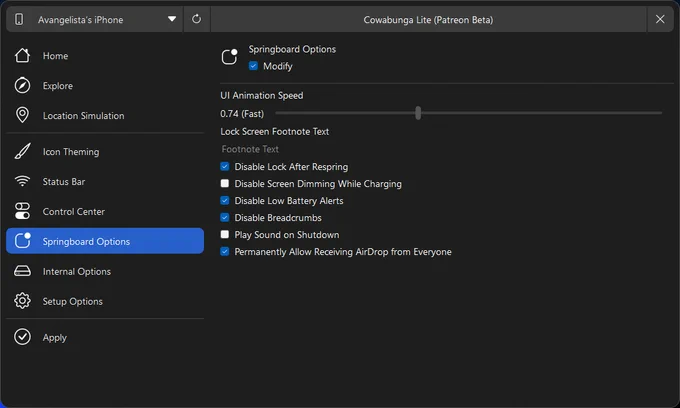The height and width of the screenshot is (408, 680).
Task: Open the device selector dropdown arrow
Action: tap(172, 19)
